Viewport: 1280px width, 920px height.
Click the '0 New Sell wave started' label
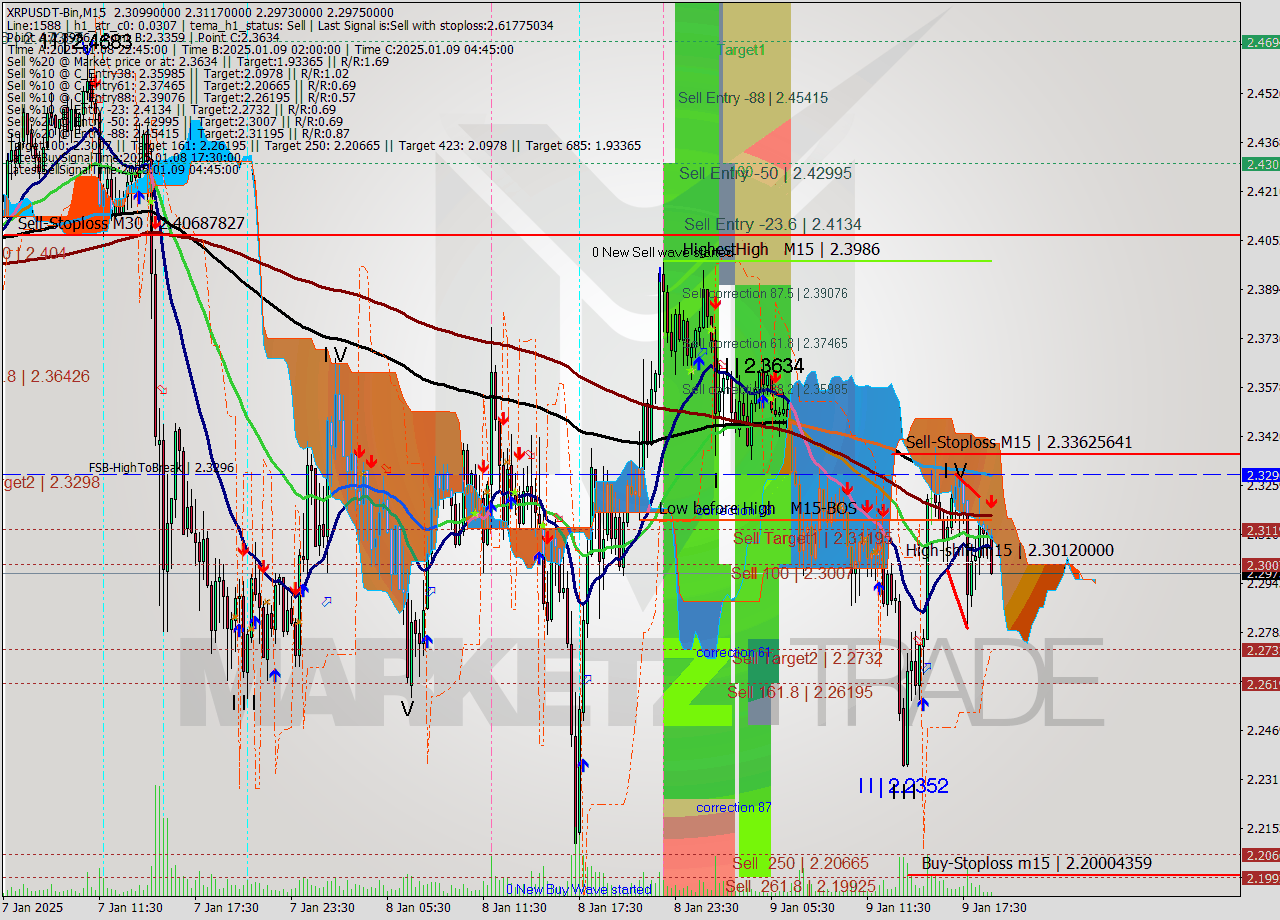pos(664,252)
